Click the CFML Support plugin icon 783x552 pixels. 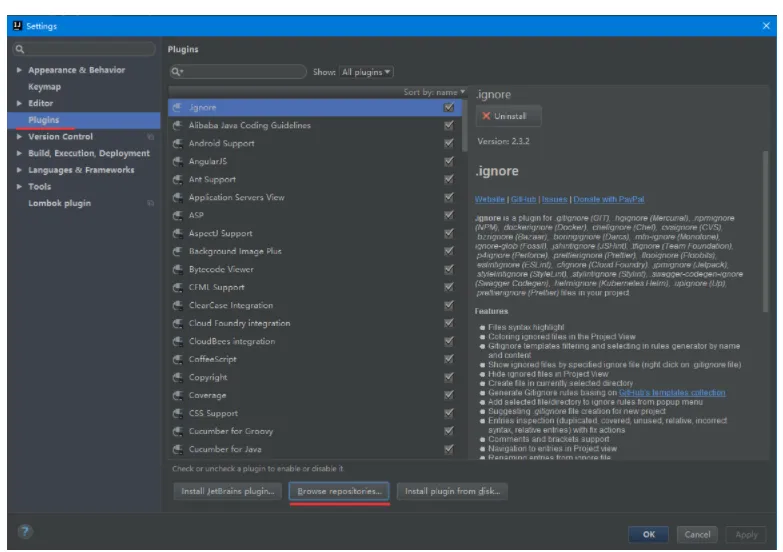(177, 287)
